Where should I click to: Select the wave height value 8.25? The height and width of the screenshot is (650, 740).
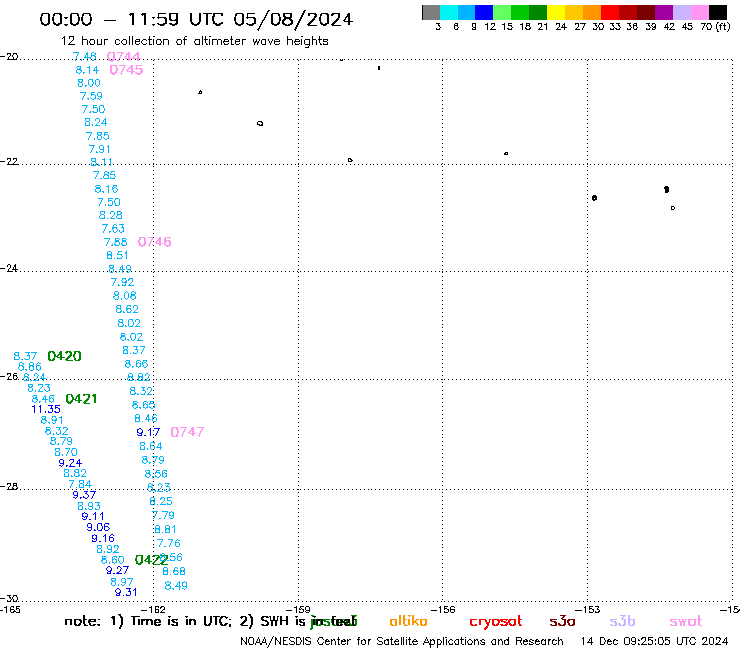[x=161, y=501]
